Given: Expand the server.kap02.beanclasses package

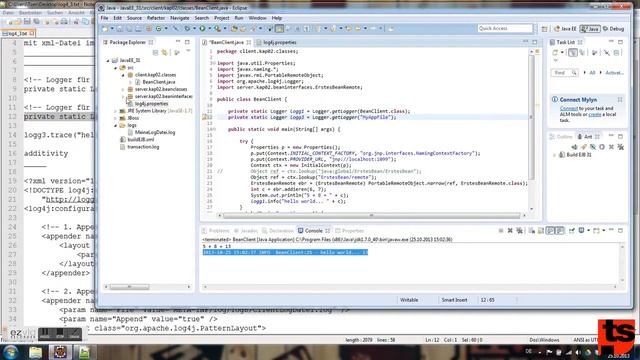Looking at the screenshot, I should tap(123, 89).
